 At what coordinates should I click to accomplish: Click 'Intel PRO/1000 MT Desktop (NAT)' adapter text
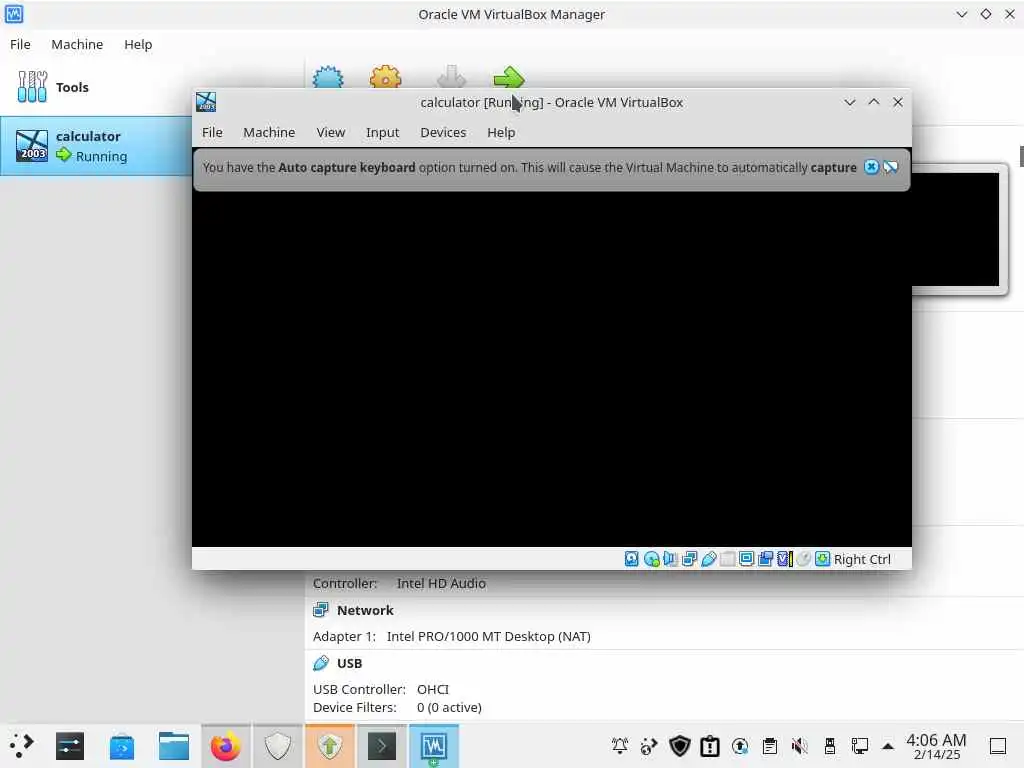[x=488, y=636]
